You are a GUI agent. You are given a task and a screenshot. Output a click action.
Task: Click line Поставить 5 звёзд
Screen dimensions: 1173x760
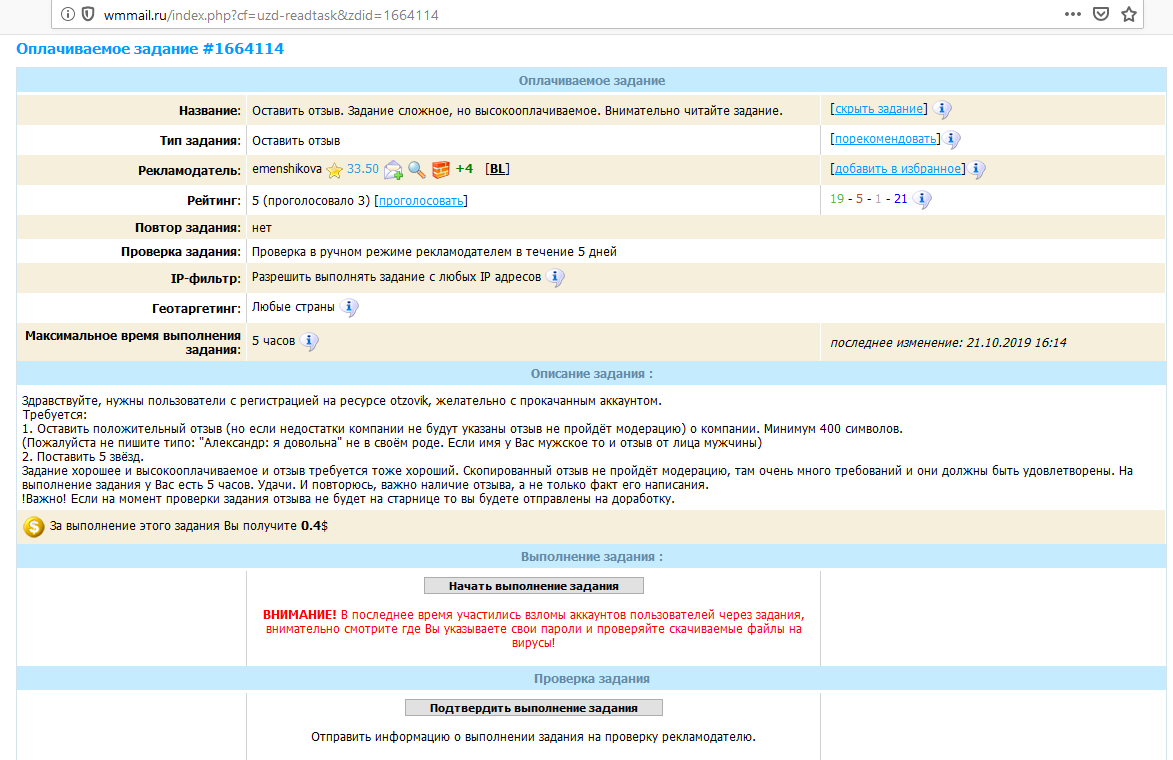coord(83,457)
